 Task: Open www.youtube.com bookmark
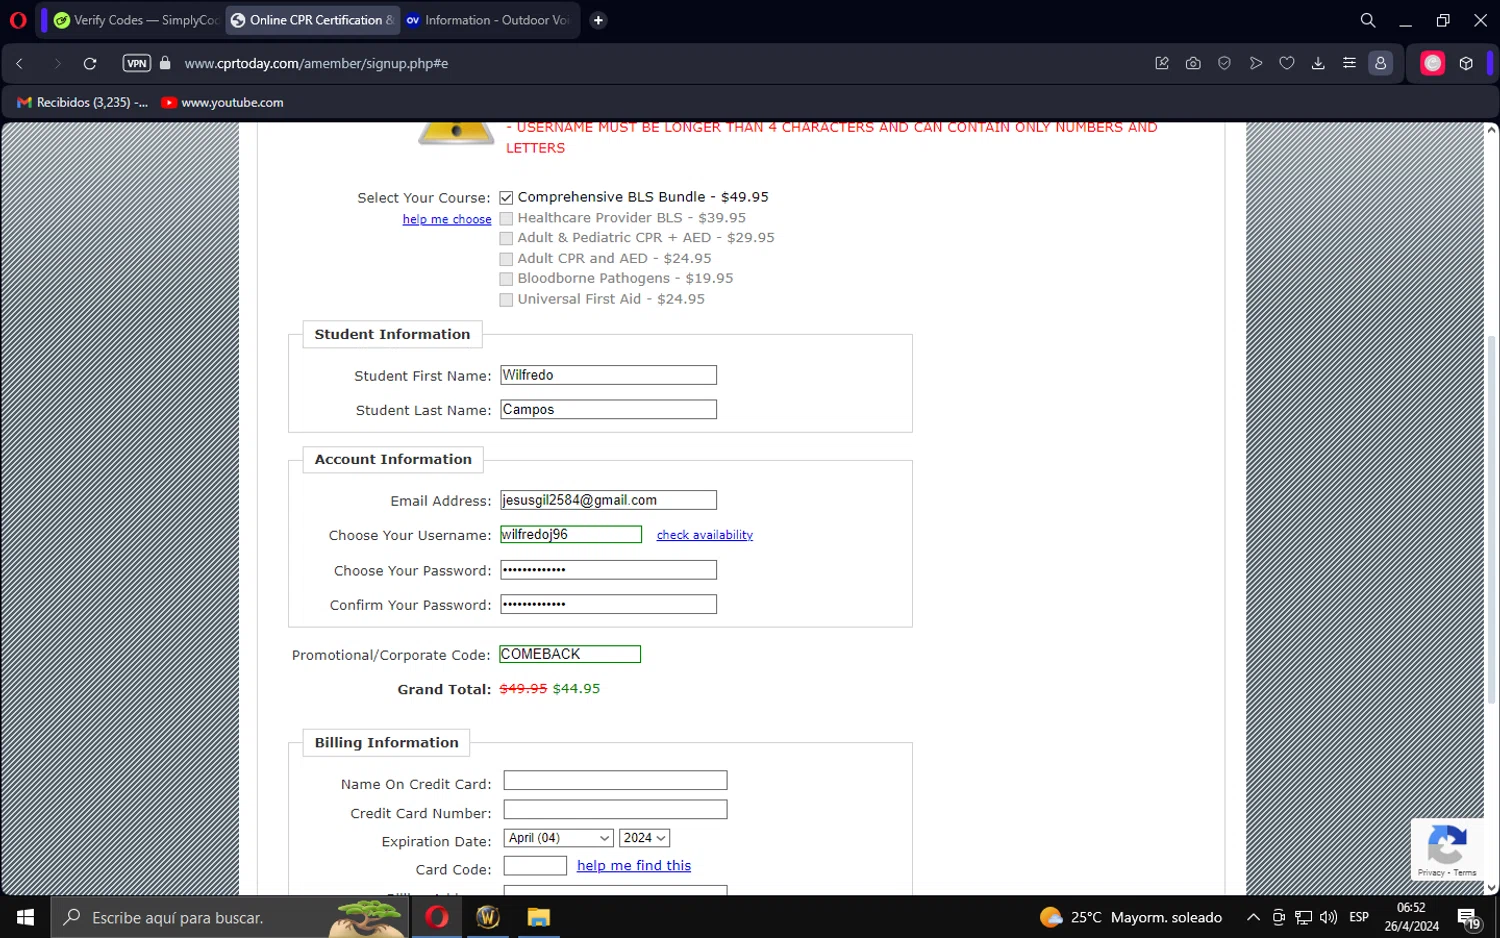pyautogui.click(x=222, y=102)
